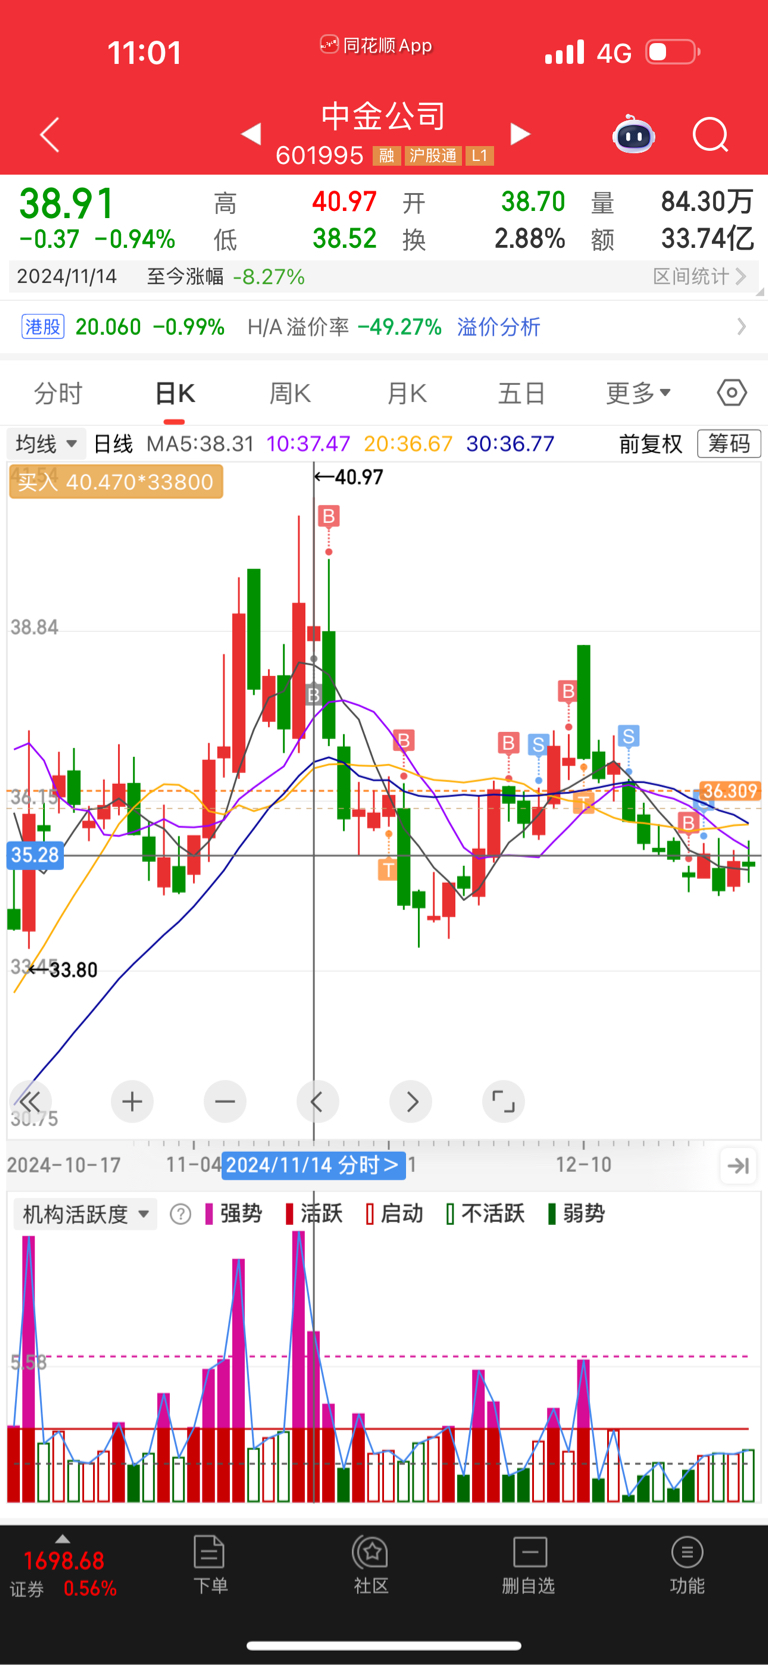Tap the L1 level badge
The width and height of the screenshot is (768, 1665).
pos(480,156)
